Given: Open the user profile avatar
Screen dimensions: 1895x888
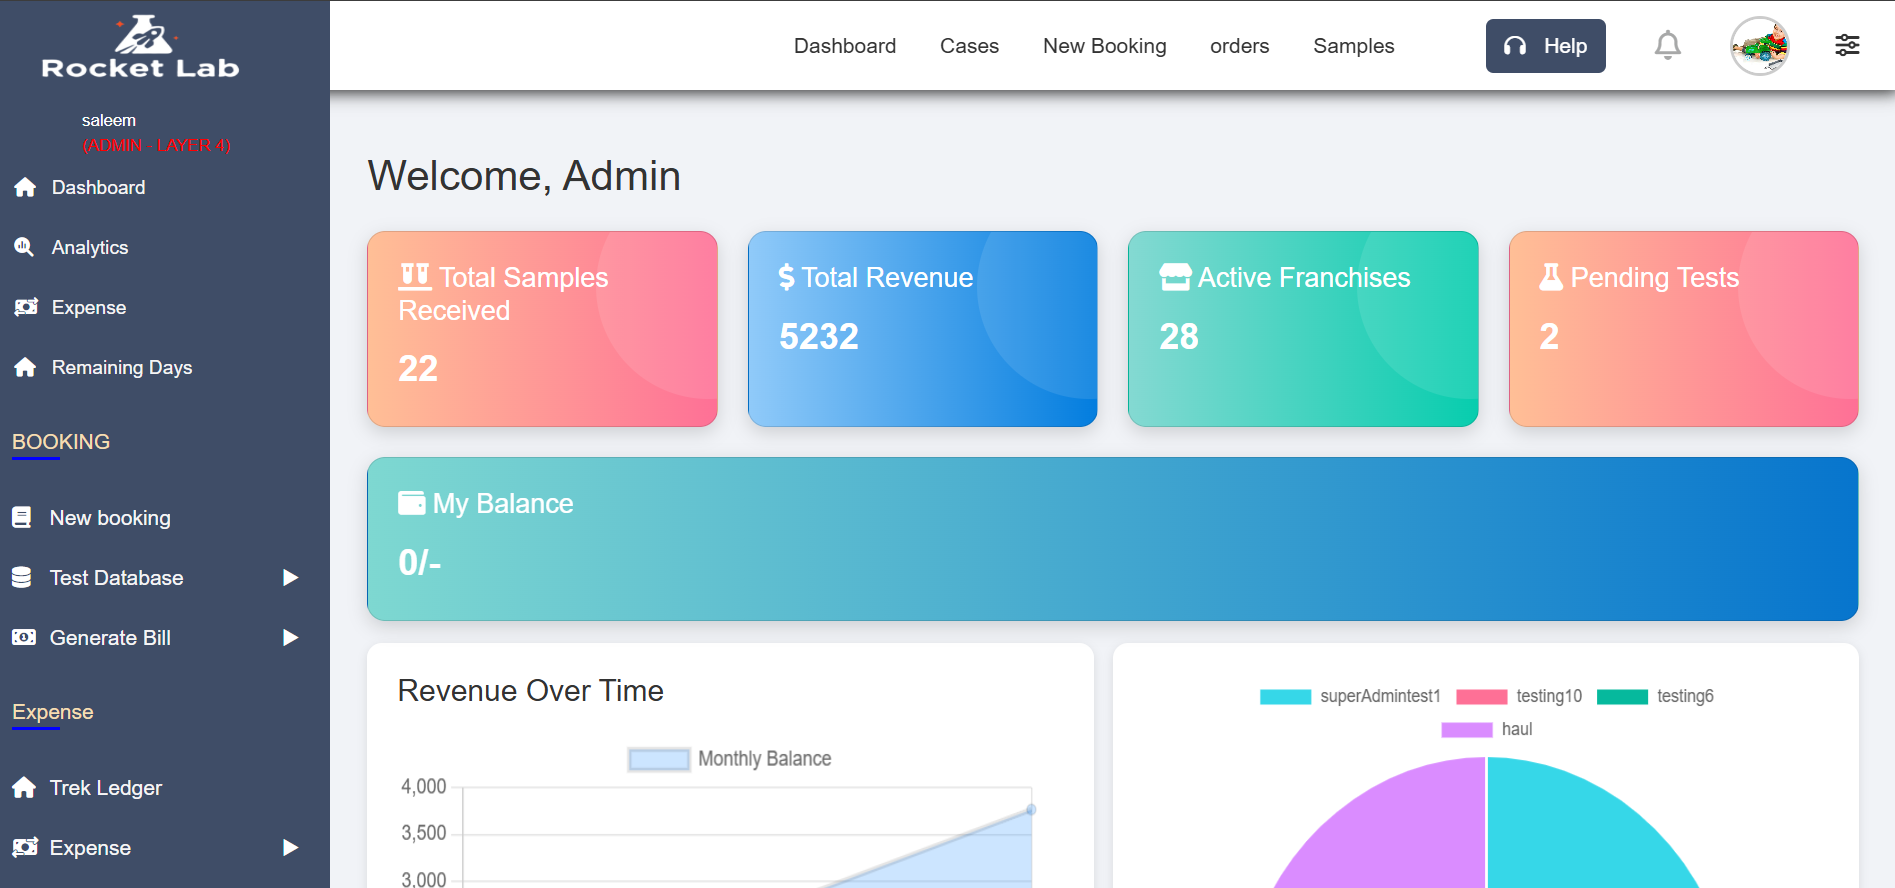Looking at the screenshot, I should tap(1759, 46).
